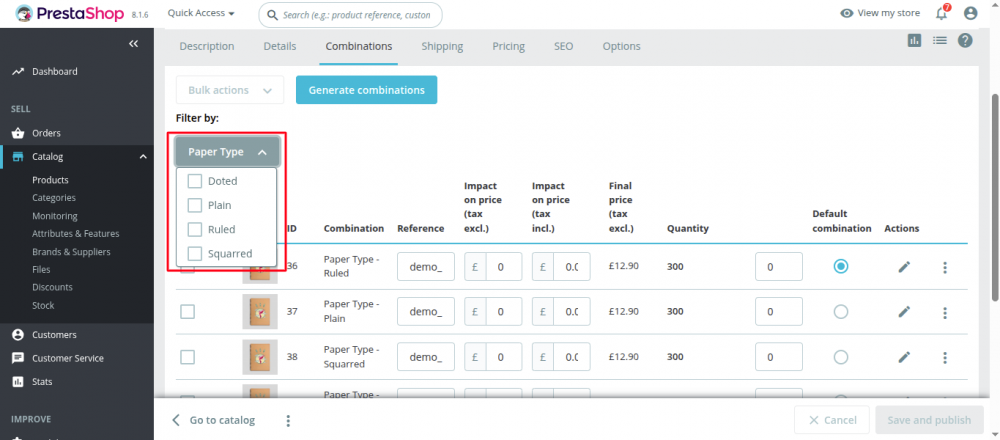
Task: Click the notifications bell icon
Action: (941, 13)
